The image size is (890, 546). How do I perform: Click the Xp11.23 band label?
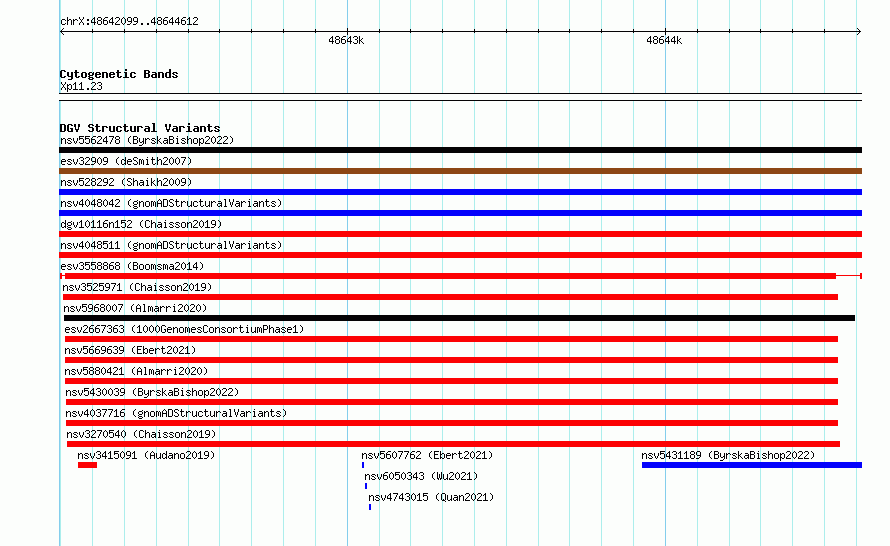pos(81,86)
